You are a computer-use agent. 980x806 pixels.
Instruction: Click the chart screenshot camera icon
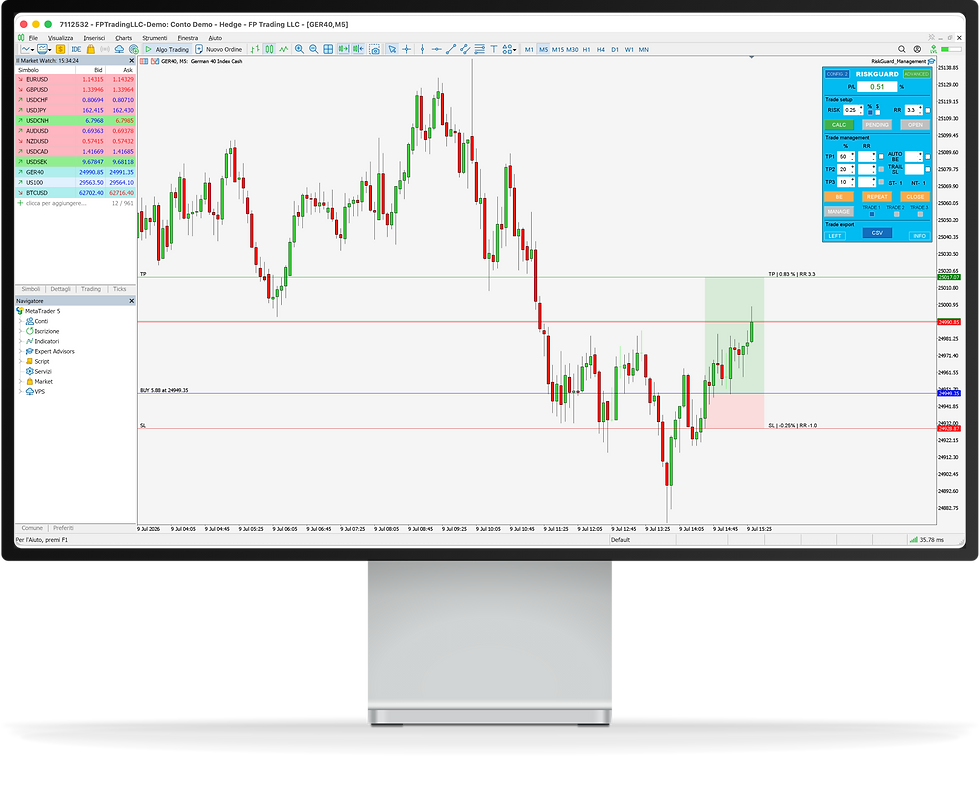pyautogui.click(x=374, y=49)
